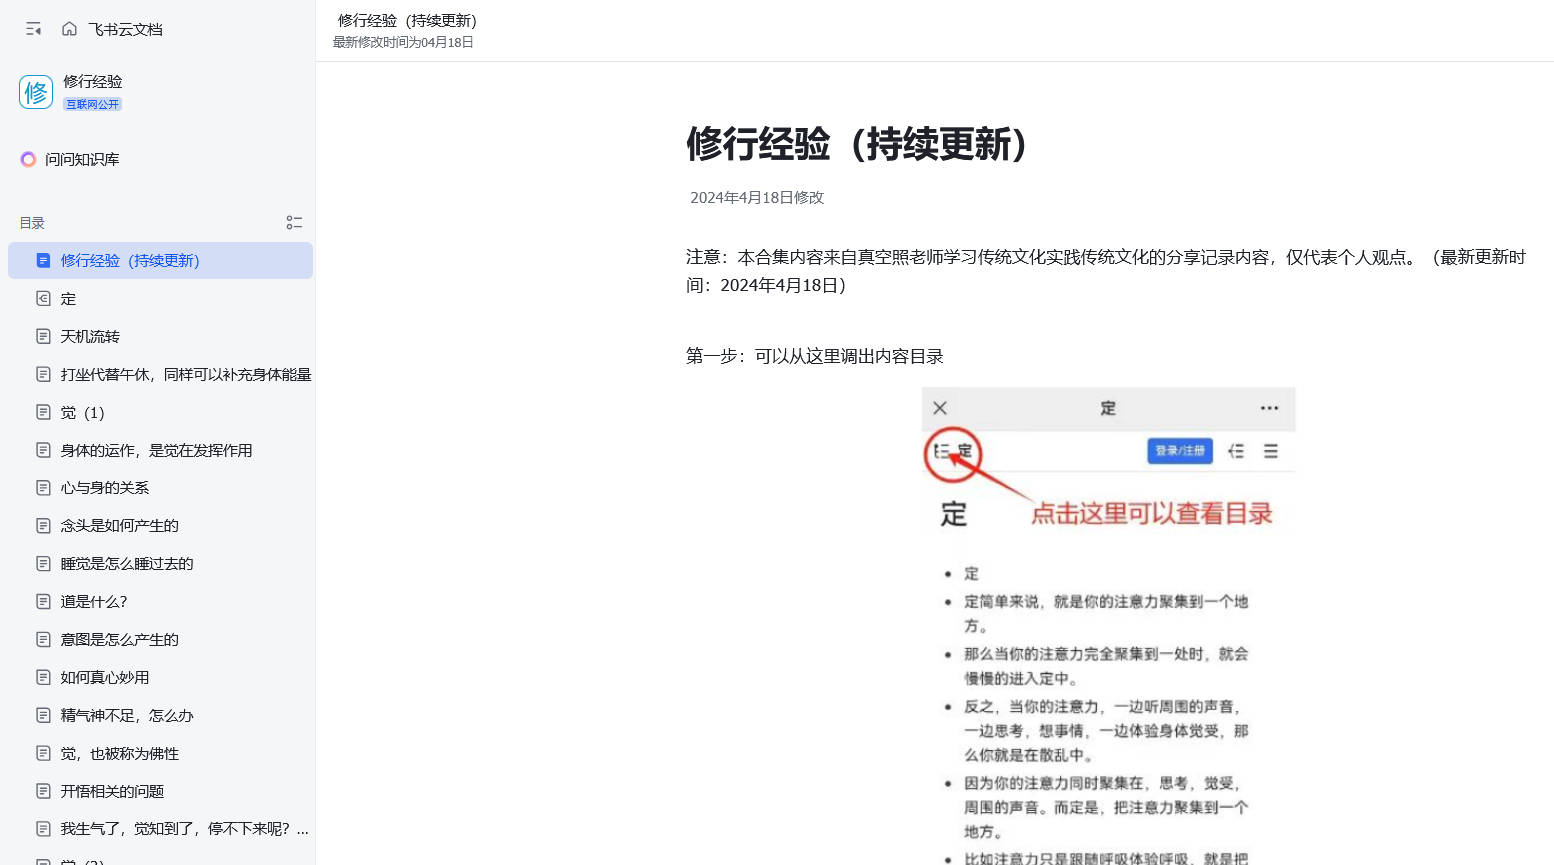This screenshot has height=865, width=1554.
Task: Click the 修行经验 knowledge base logo
Action: [x=36, y=92]
